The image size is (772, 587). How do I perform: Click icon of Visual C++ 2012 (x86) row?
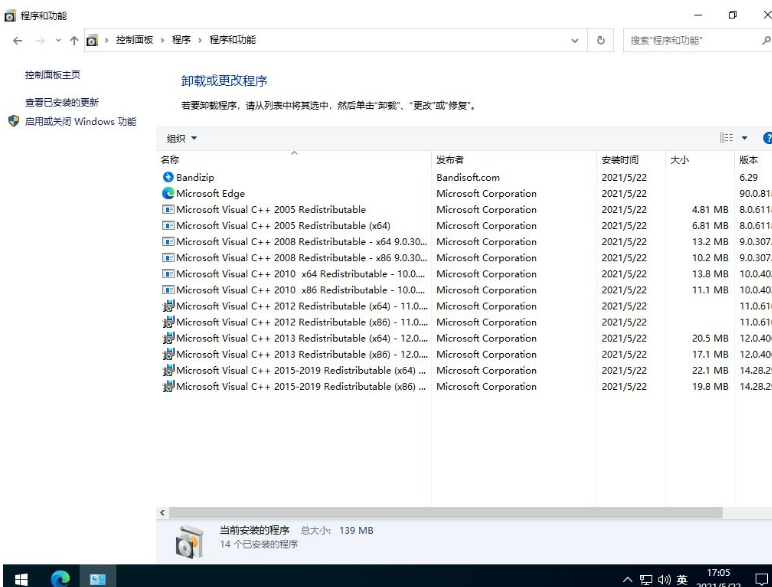click(x=168, y=322)
